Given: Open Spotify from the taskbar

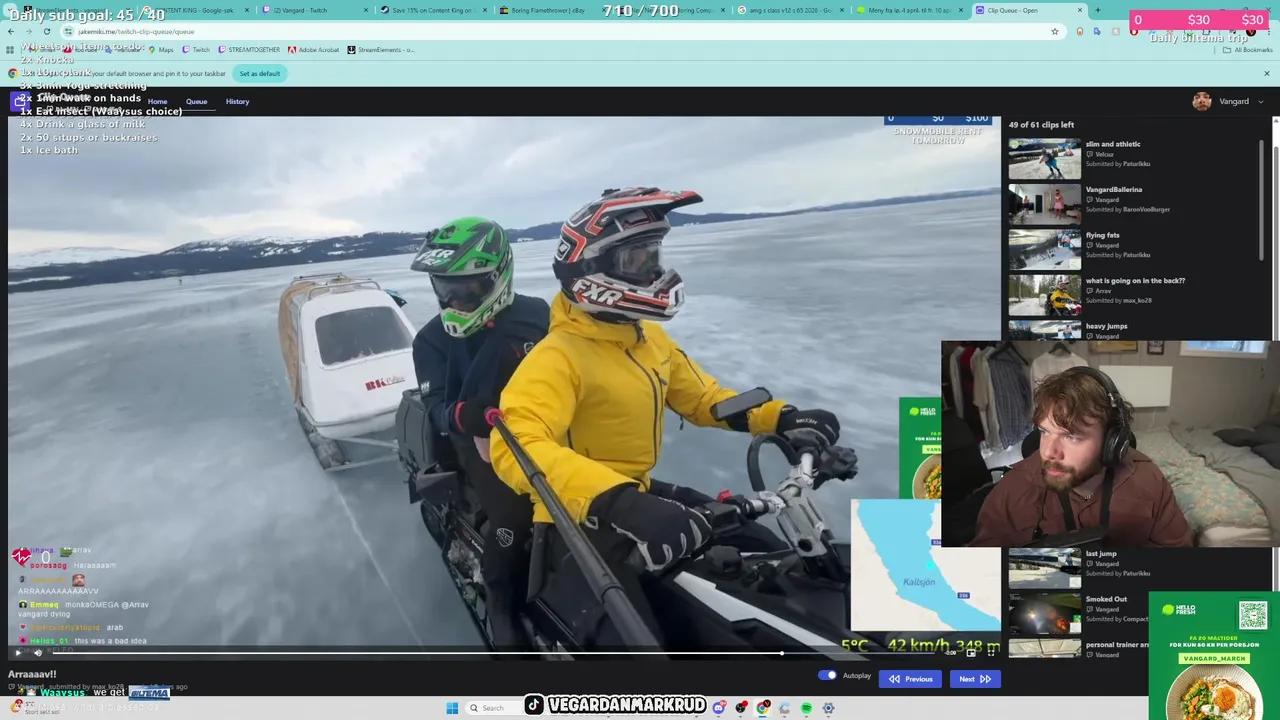Looking at the screenshot, I should (x=806, y=708).
